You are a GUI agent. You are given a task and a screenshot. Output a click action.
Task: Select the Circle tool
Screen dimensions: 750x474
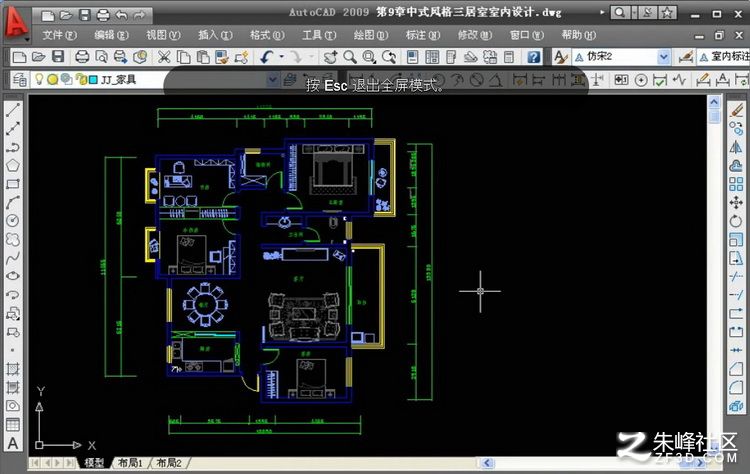point(13,220)
